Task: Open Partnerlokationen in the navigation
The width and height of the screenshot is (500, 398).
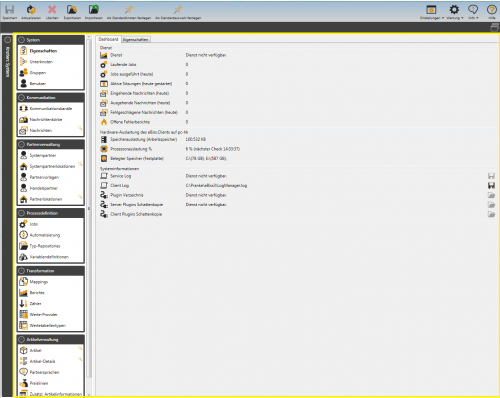Action: pos(46,199)
